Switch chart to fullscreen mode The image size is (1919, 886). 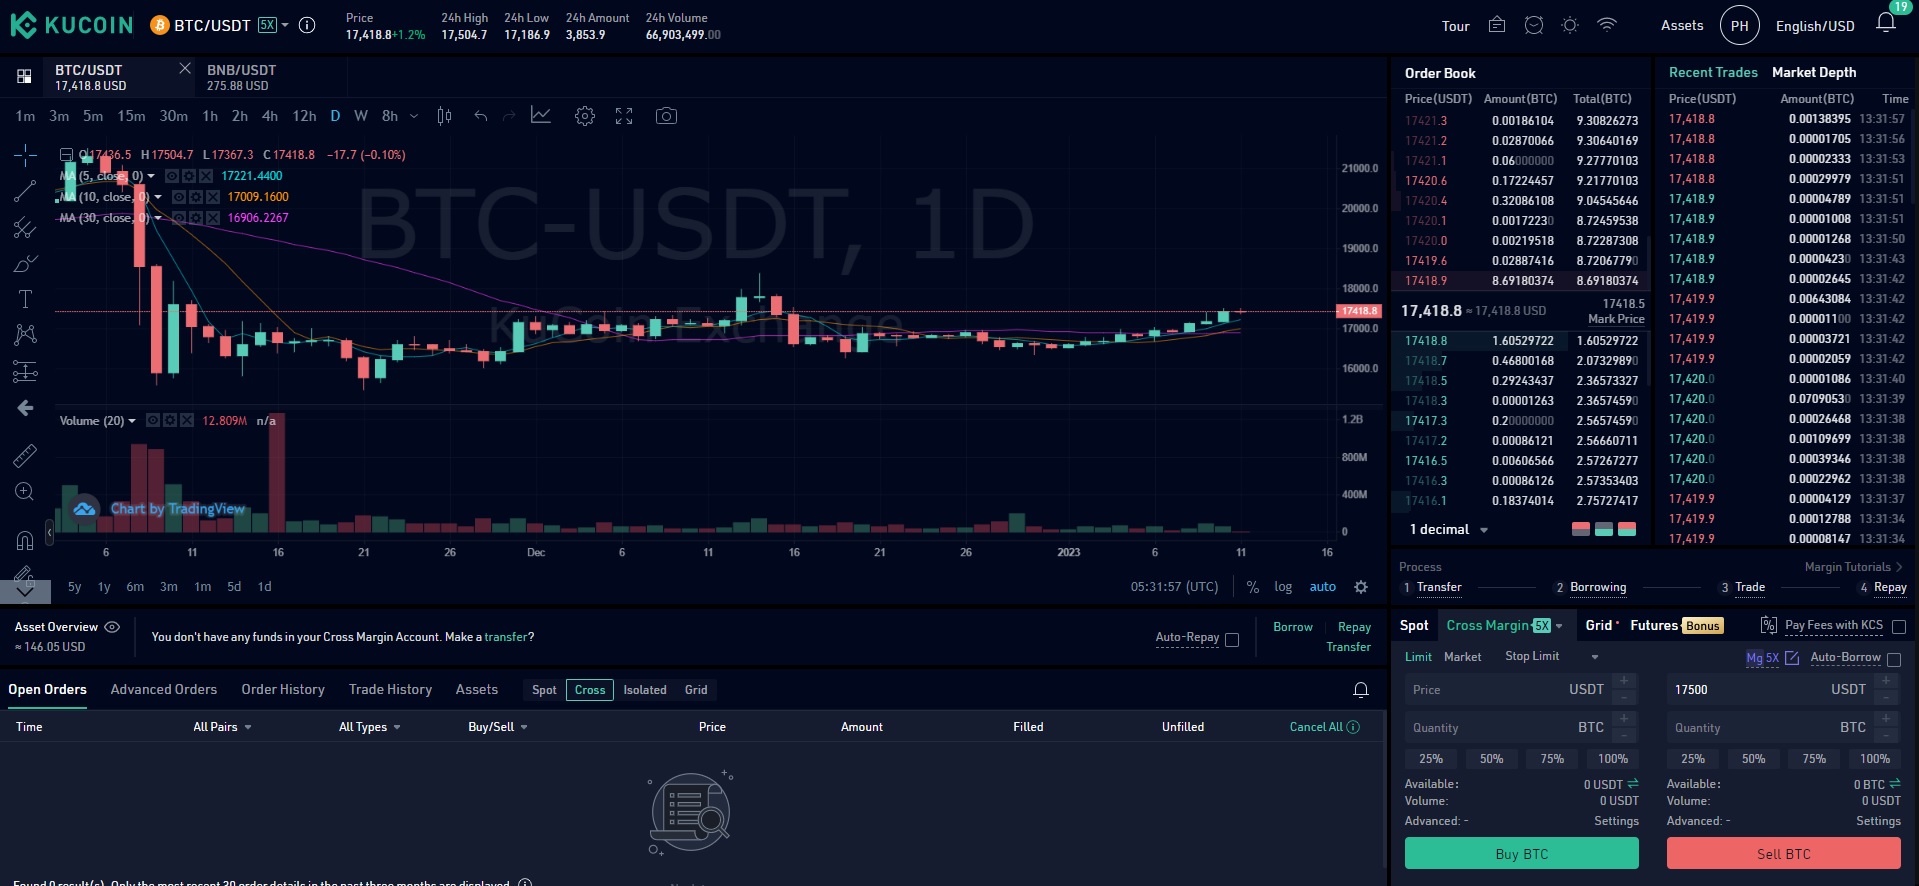(x=624, y=116)
